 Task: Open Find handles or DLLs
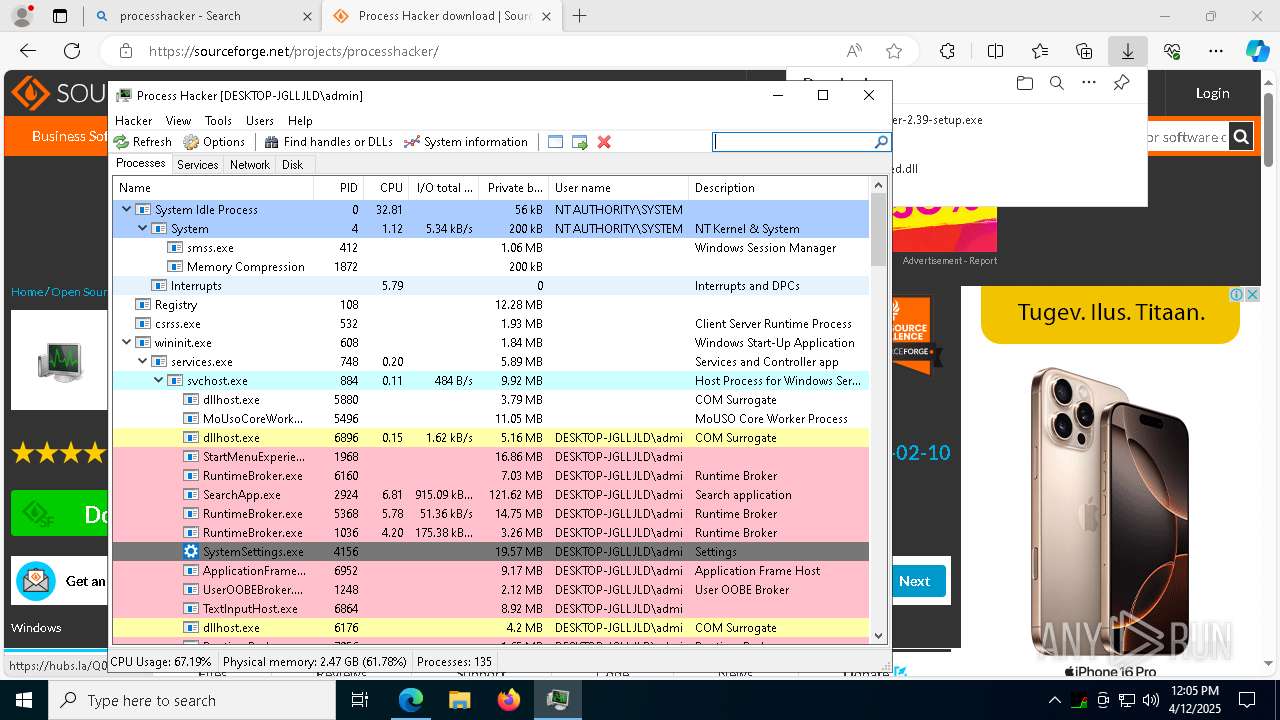coord(328,142)
